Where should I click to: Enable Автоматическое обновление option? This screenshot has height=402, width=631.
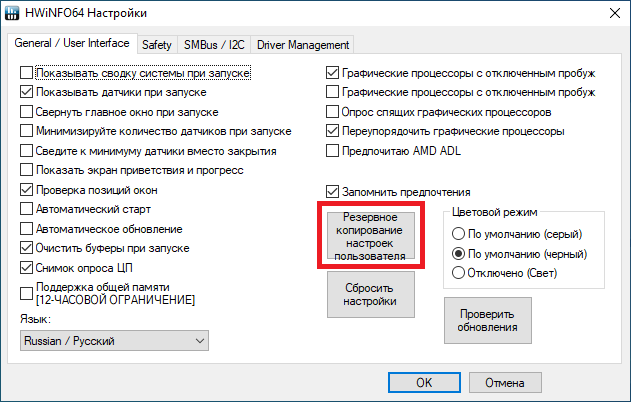click(27, 228)
